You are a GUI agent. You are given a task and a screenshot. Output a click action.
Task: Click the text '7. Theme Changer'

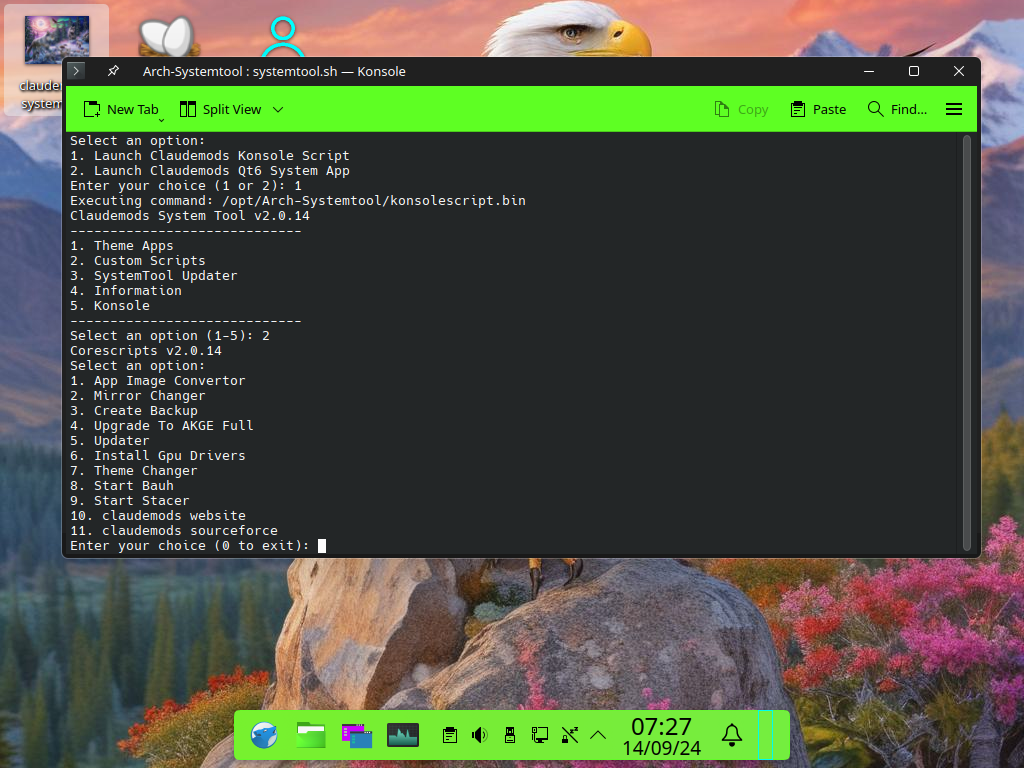pos(133,471)
